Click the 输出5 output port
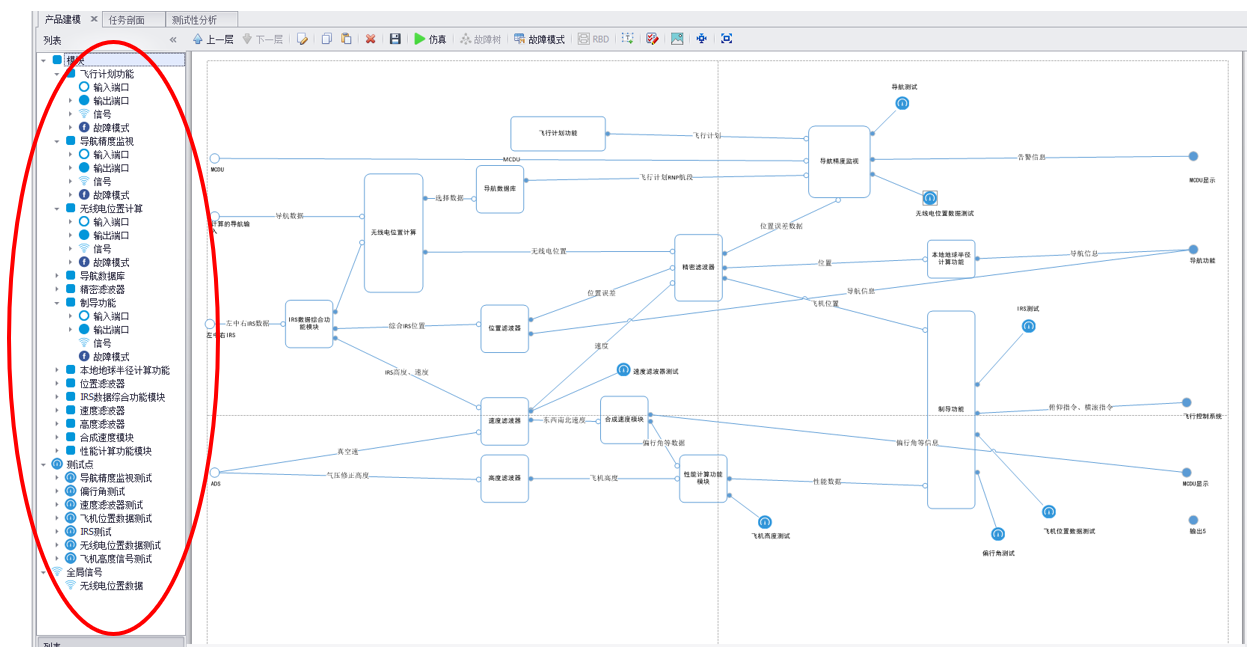The height and width of the screenshot is (651, 1247). tap(1193, 520)
